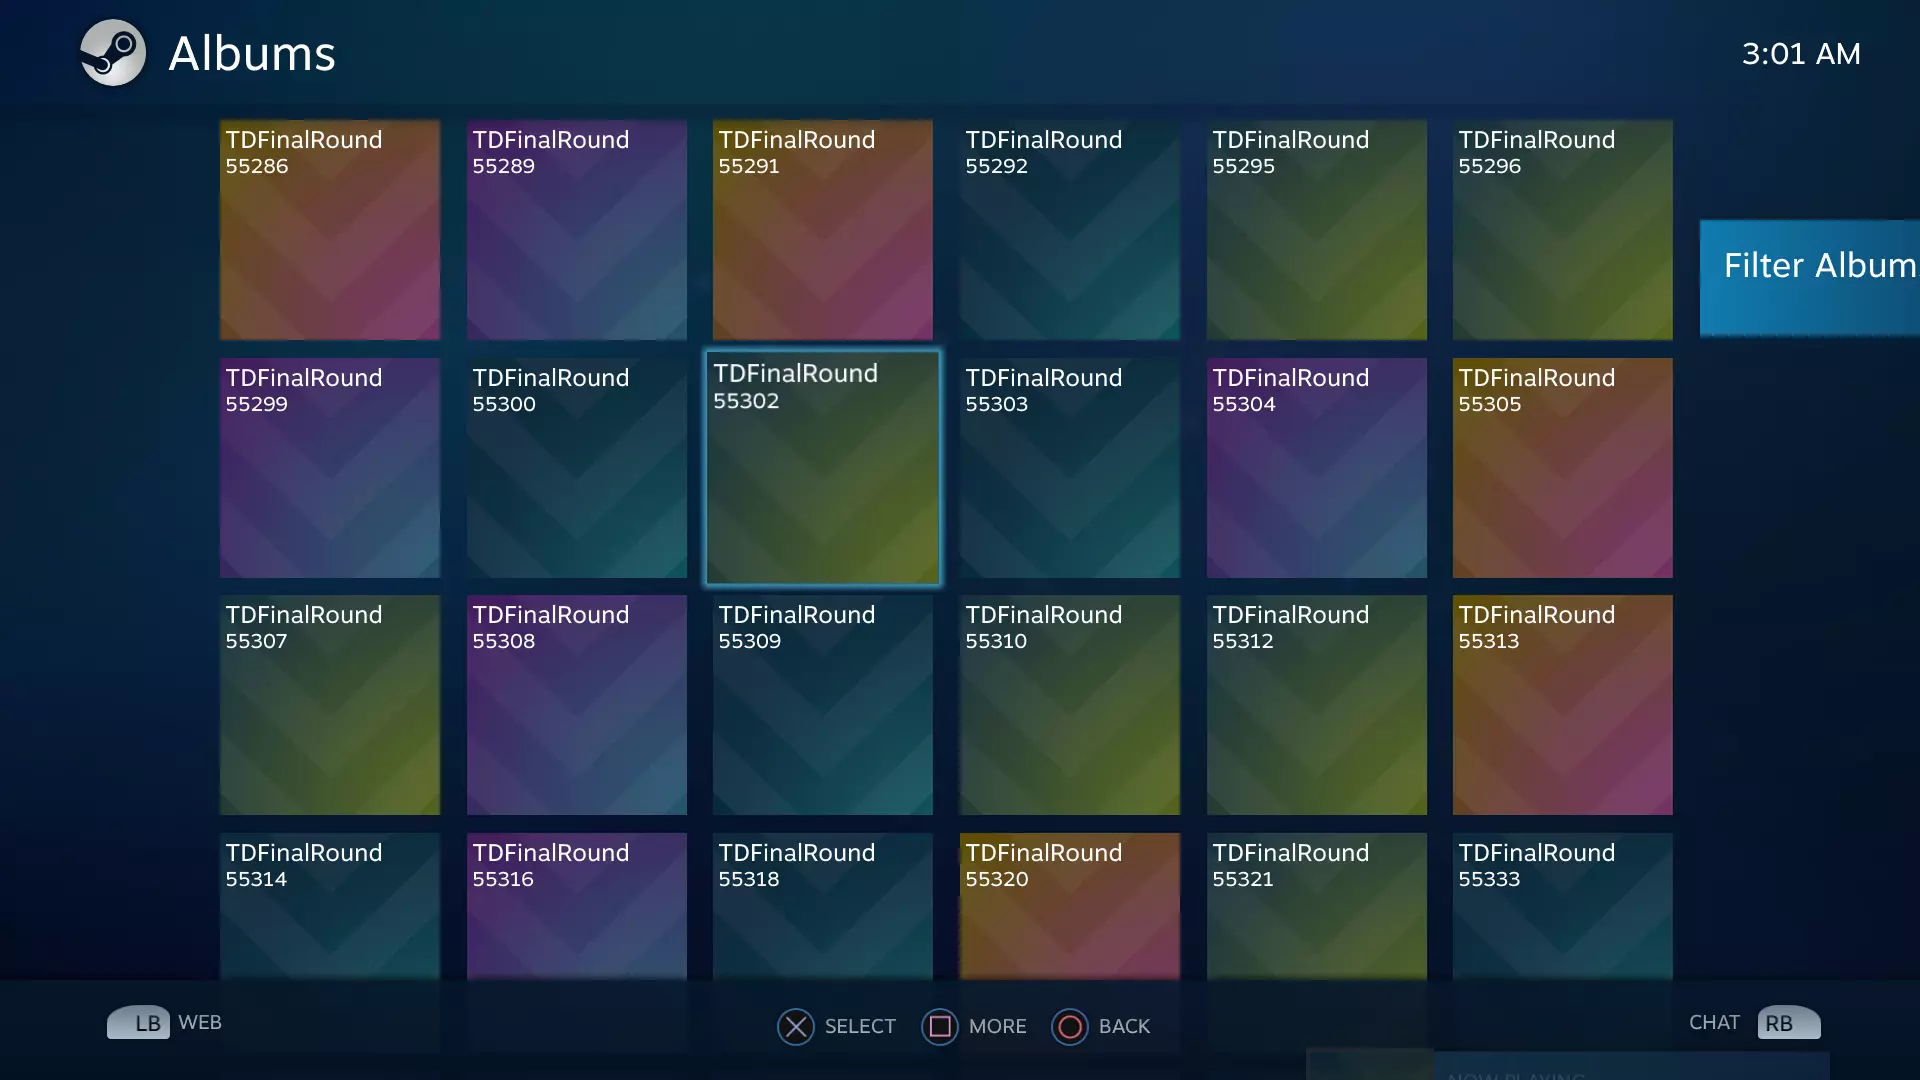This screenshot has height=1080, width=1920.
Task: Select album TDFinalRound 55308
Action: coord(576,705)
